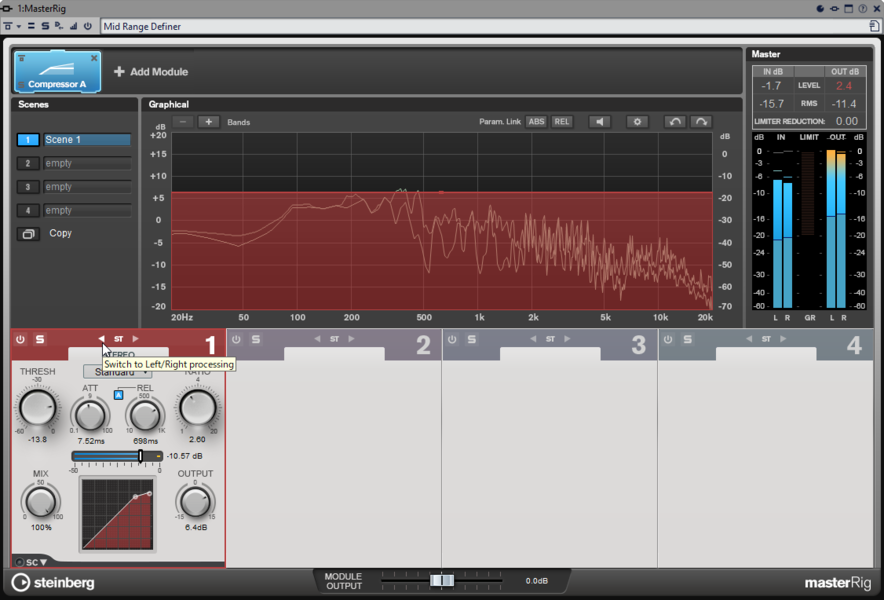Toggle ABS parameter link
The height and width of the screenshot is (600, 884).
[536, 122]
